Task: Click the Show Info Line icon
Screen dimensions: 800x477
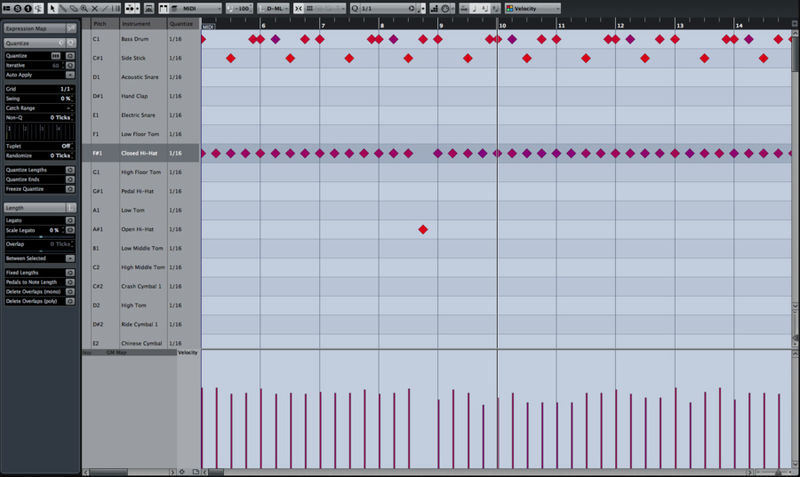Action: pos(7,8)
